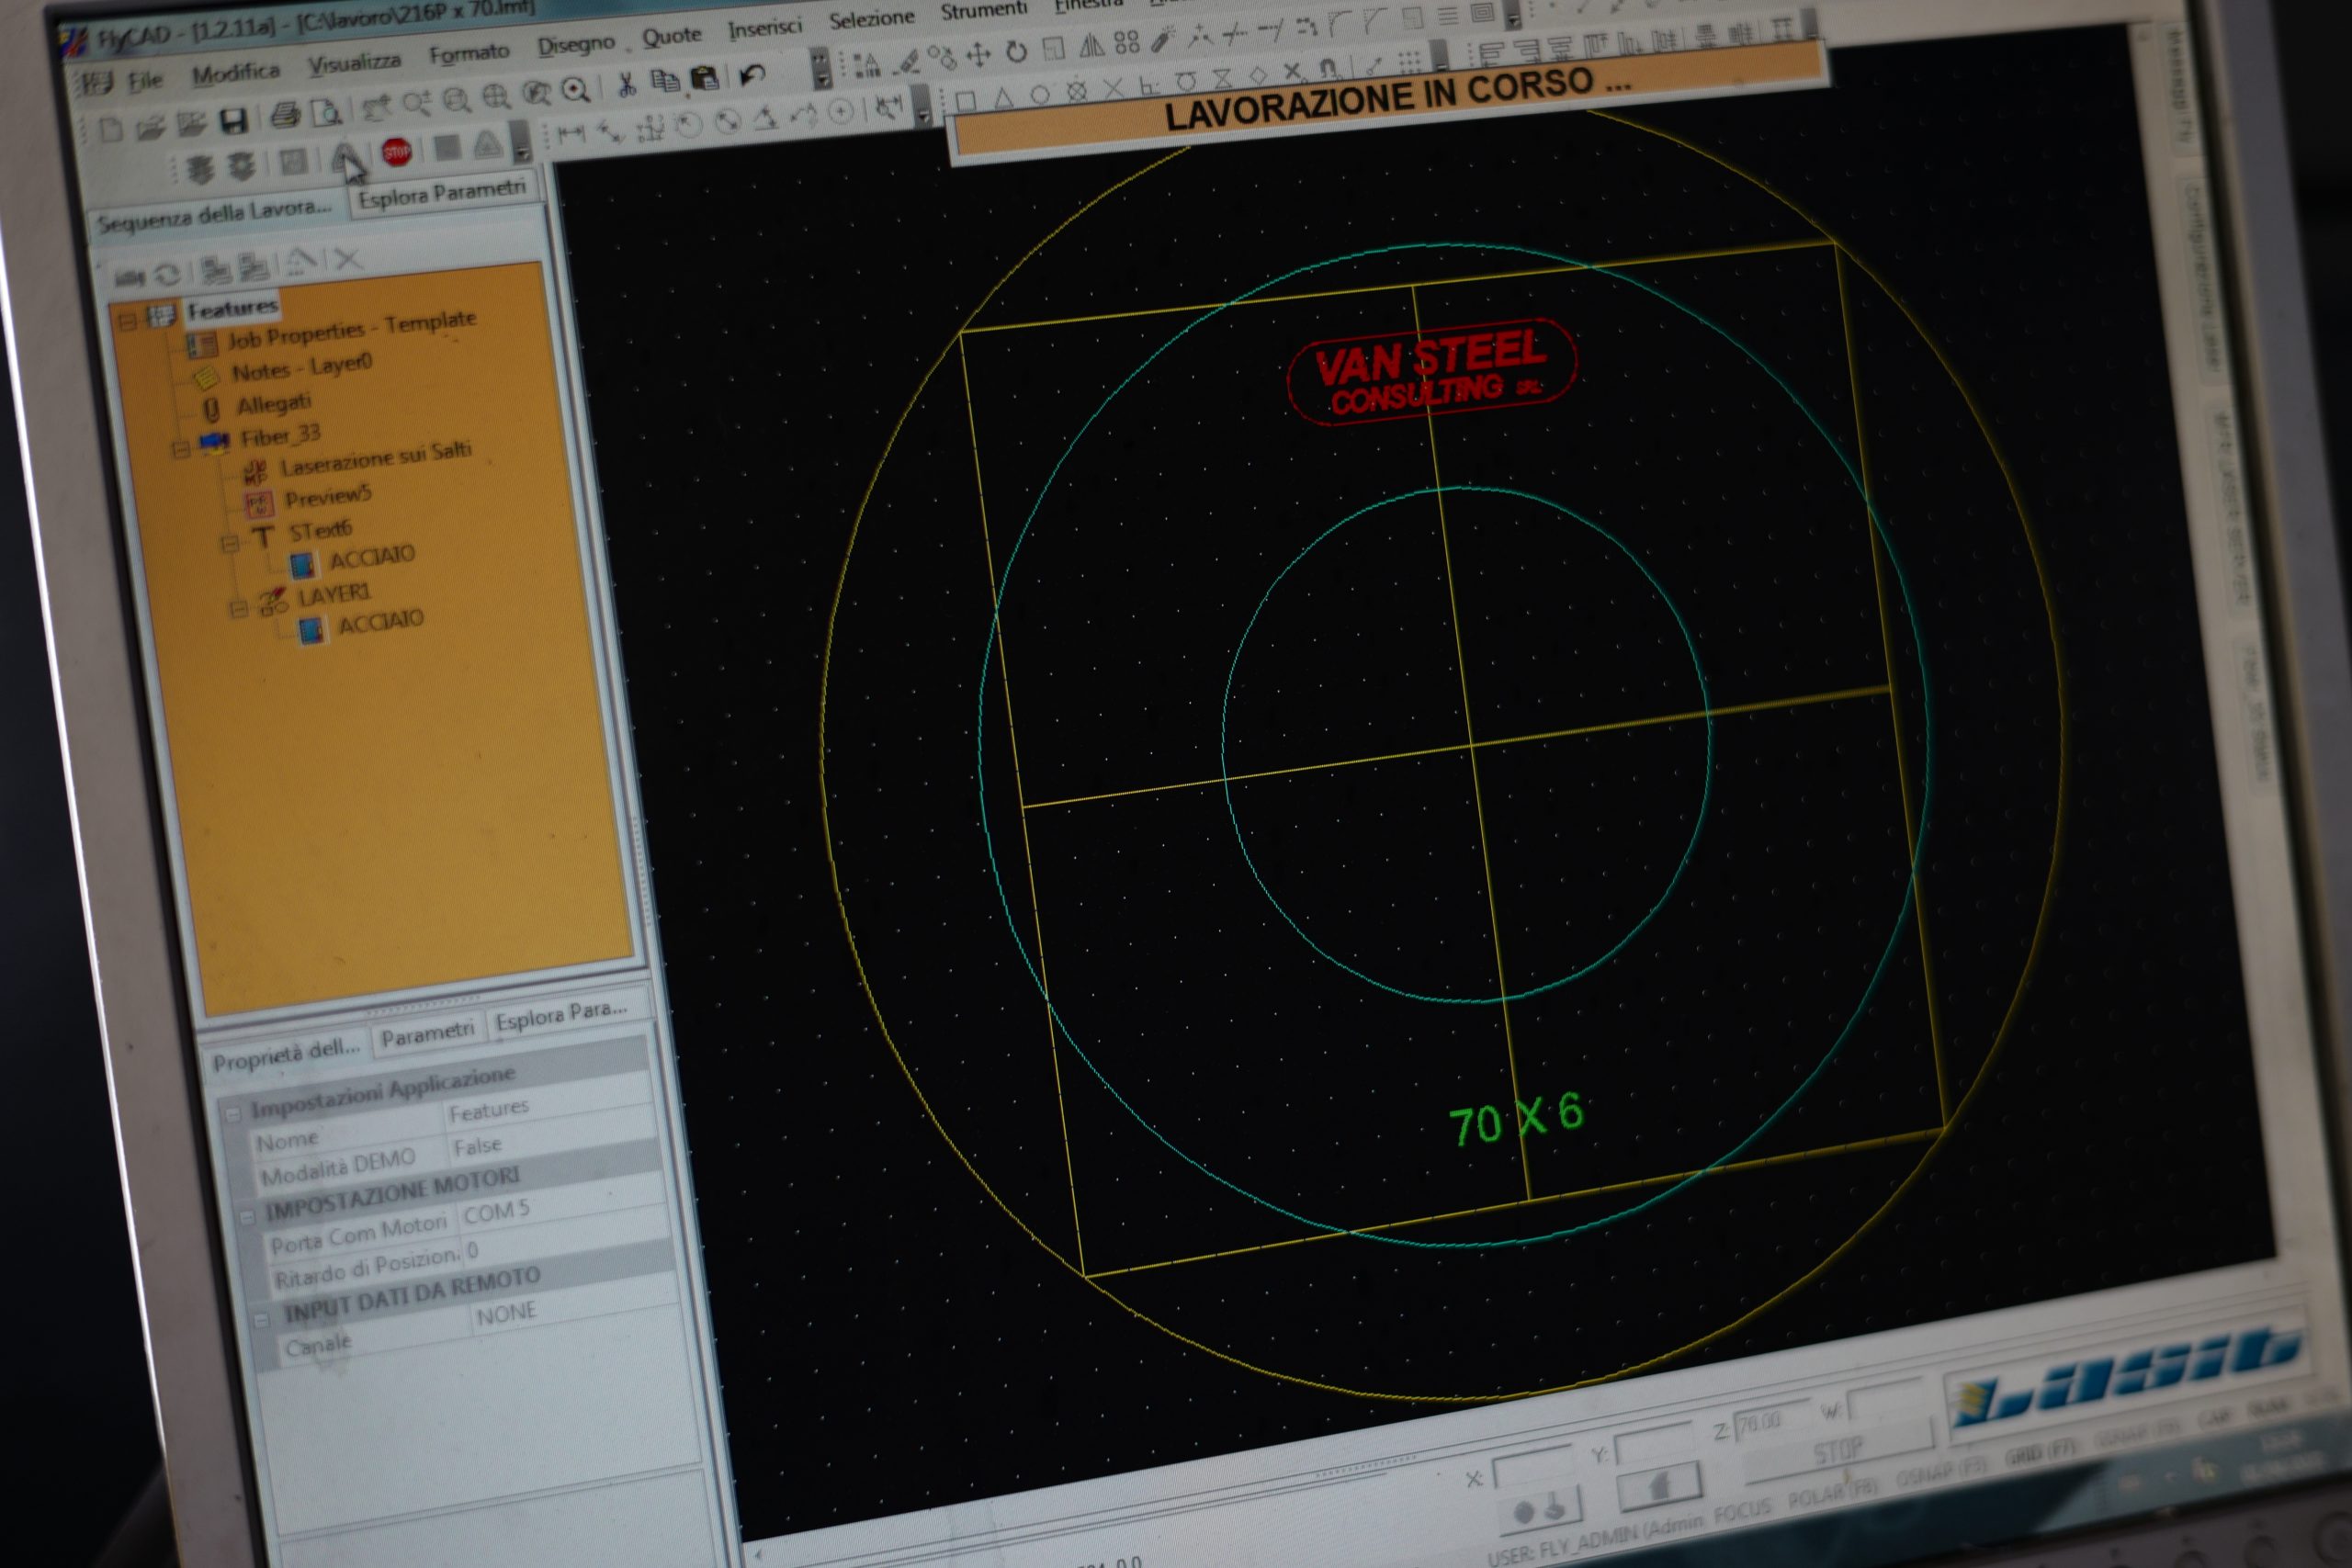
Task: Open the Disegno menu
Action: (576, 44)
